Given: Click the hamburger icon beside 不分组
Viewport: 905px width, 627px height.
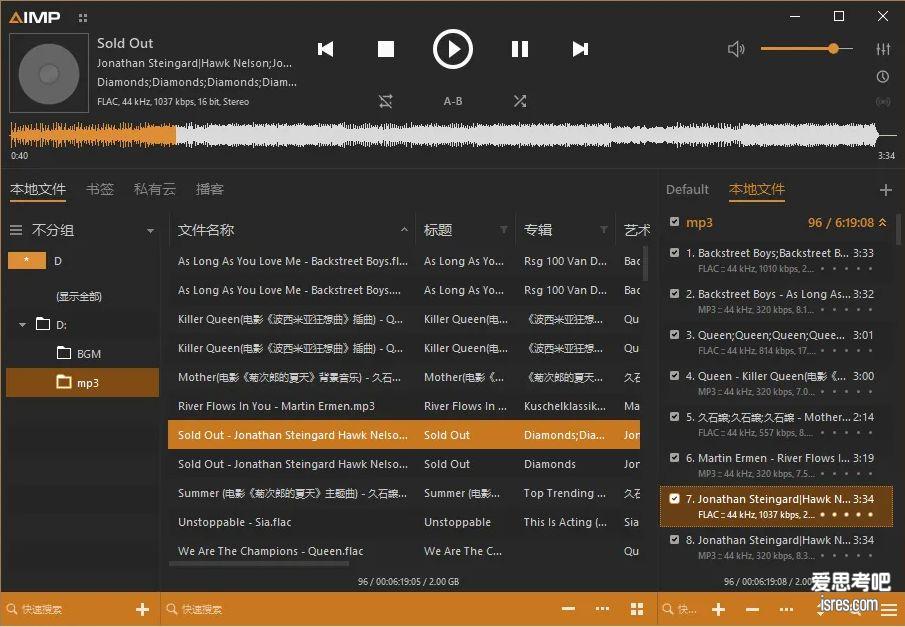Looking at the screenshot, I should coord(16,230).
